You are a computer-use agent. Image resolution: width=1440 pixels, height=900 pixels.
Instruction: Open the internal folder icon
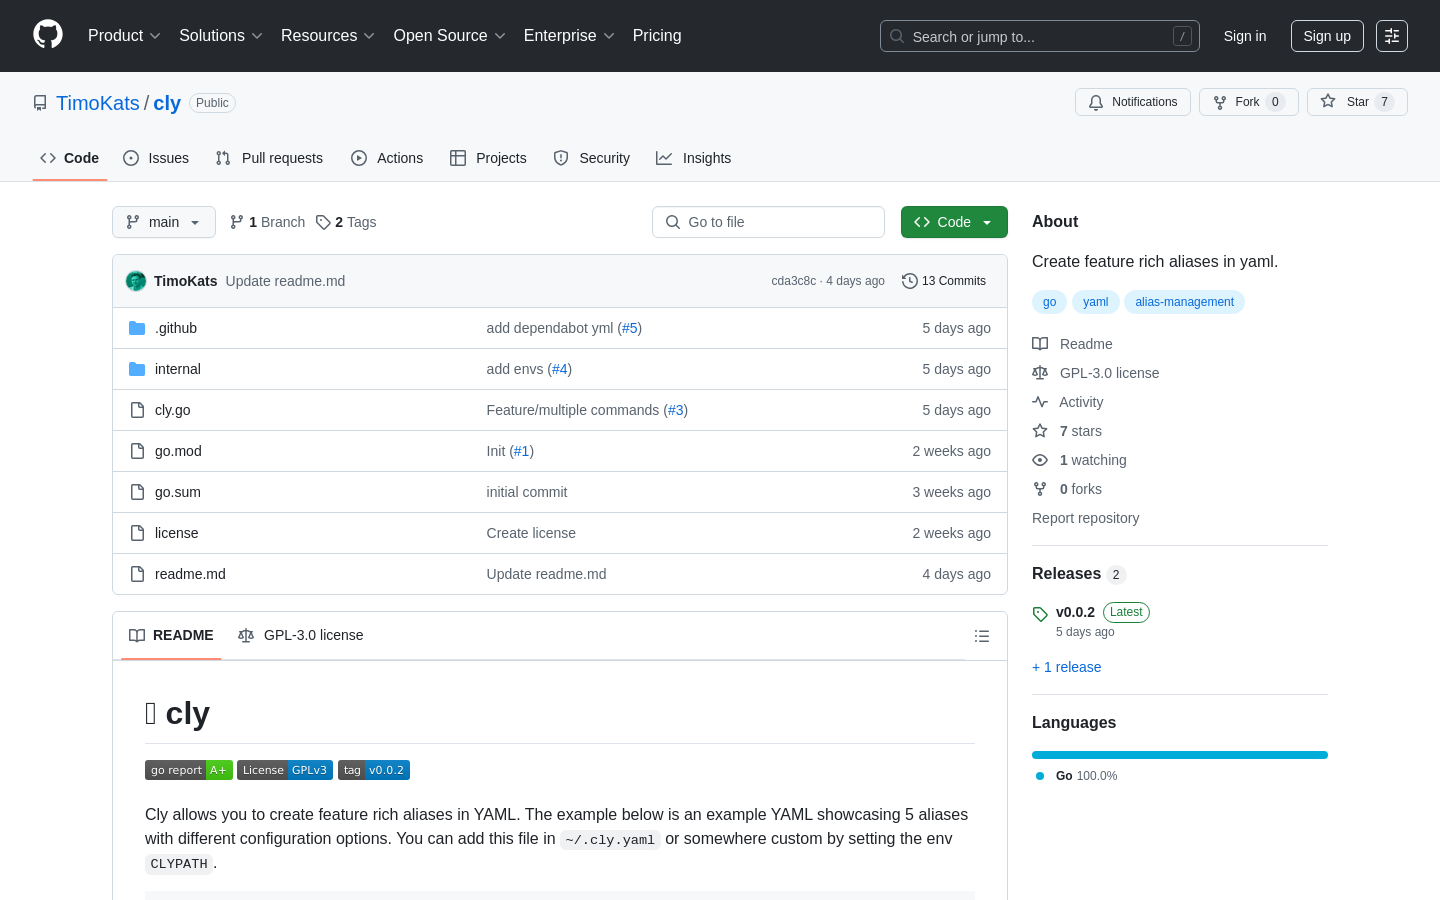(137, 369)
